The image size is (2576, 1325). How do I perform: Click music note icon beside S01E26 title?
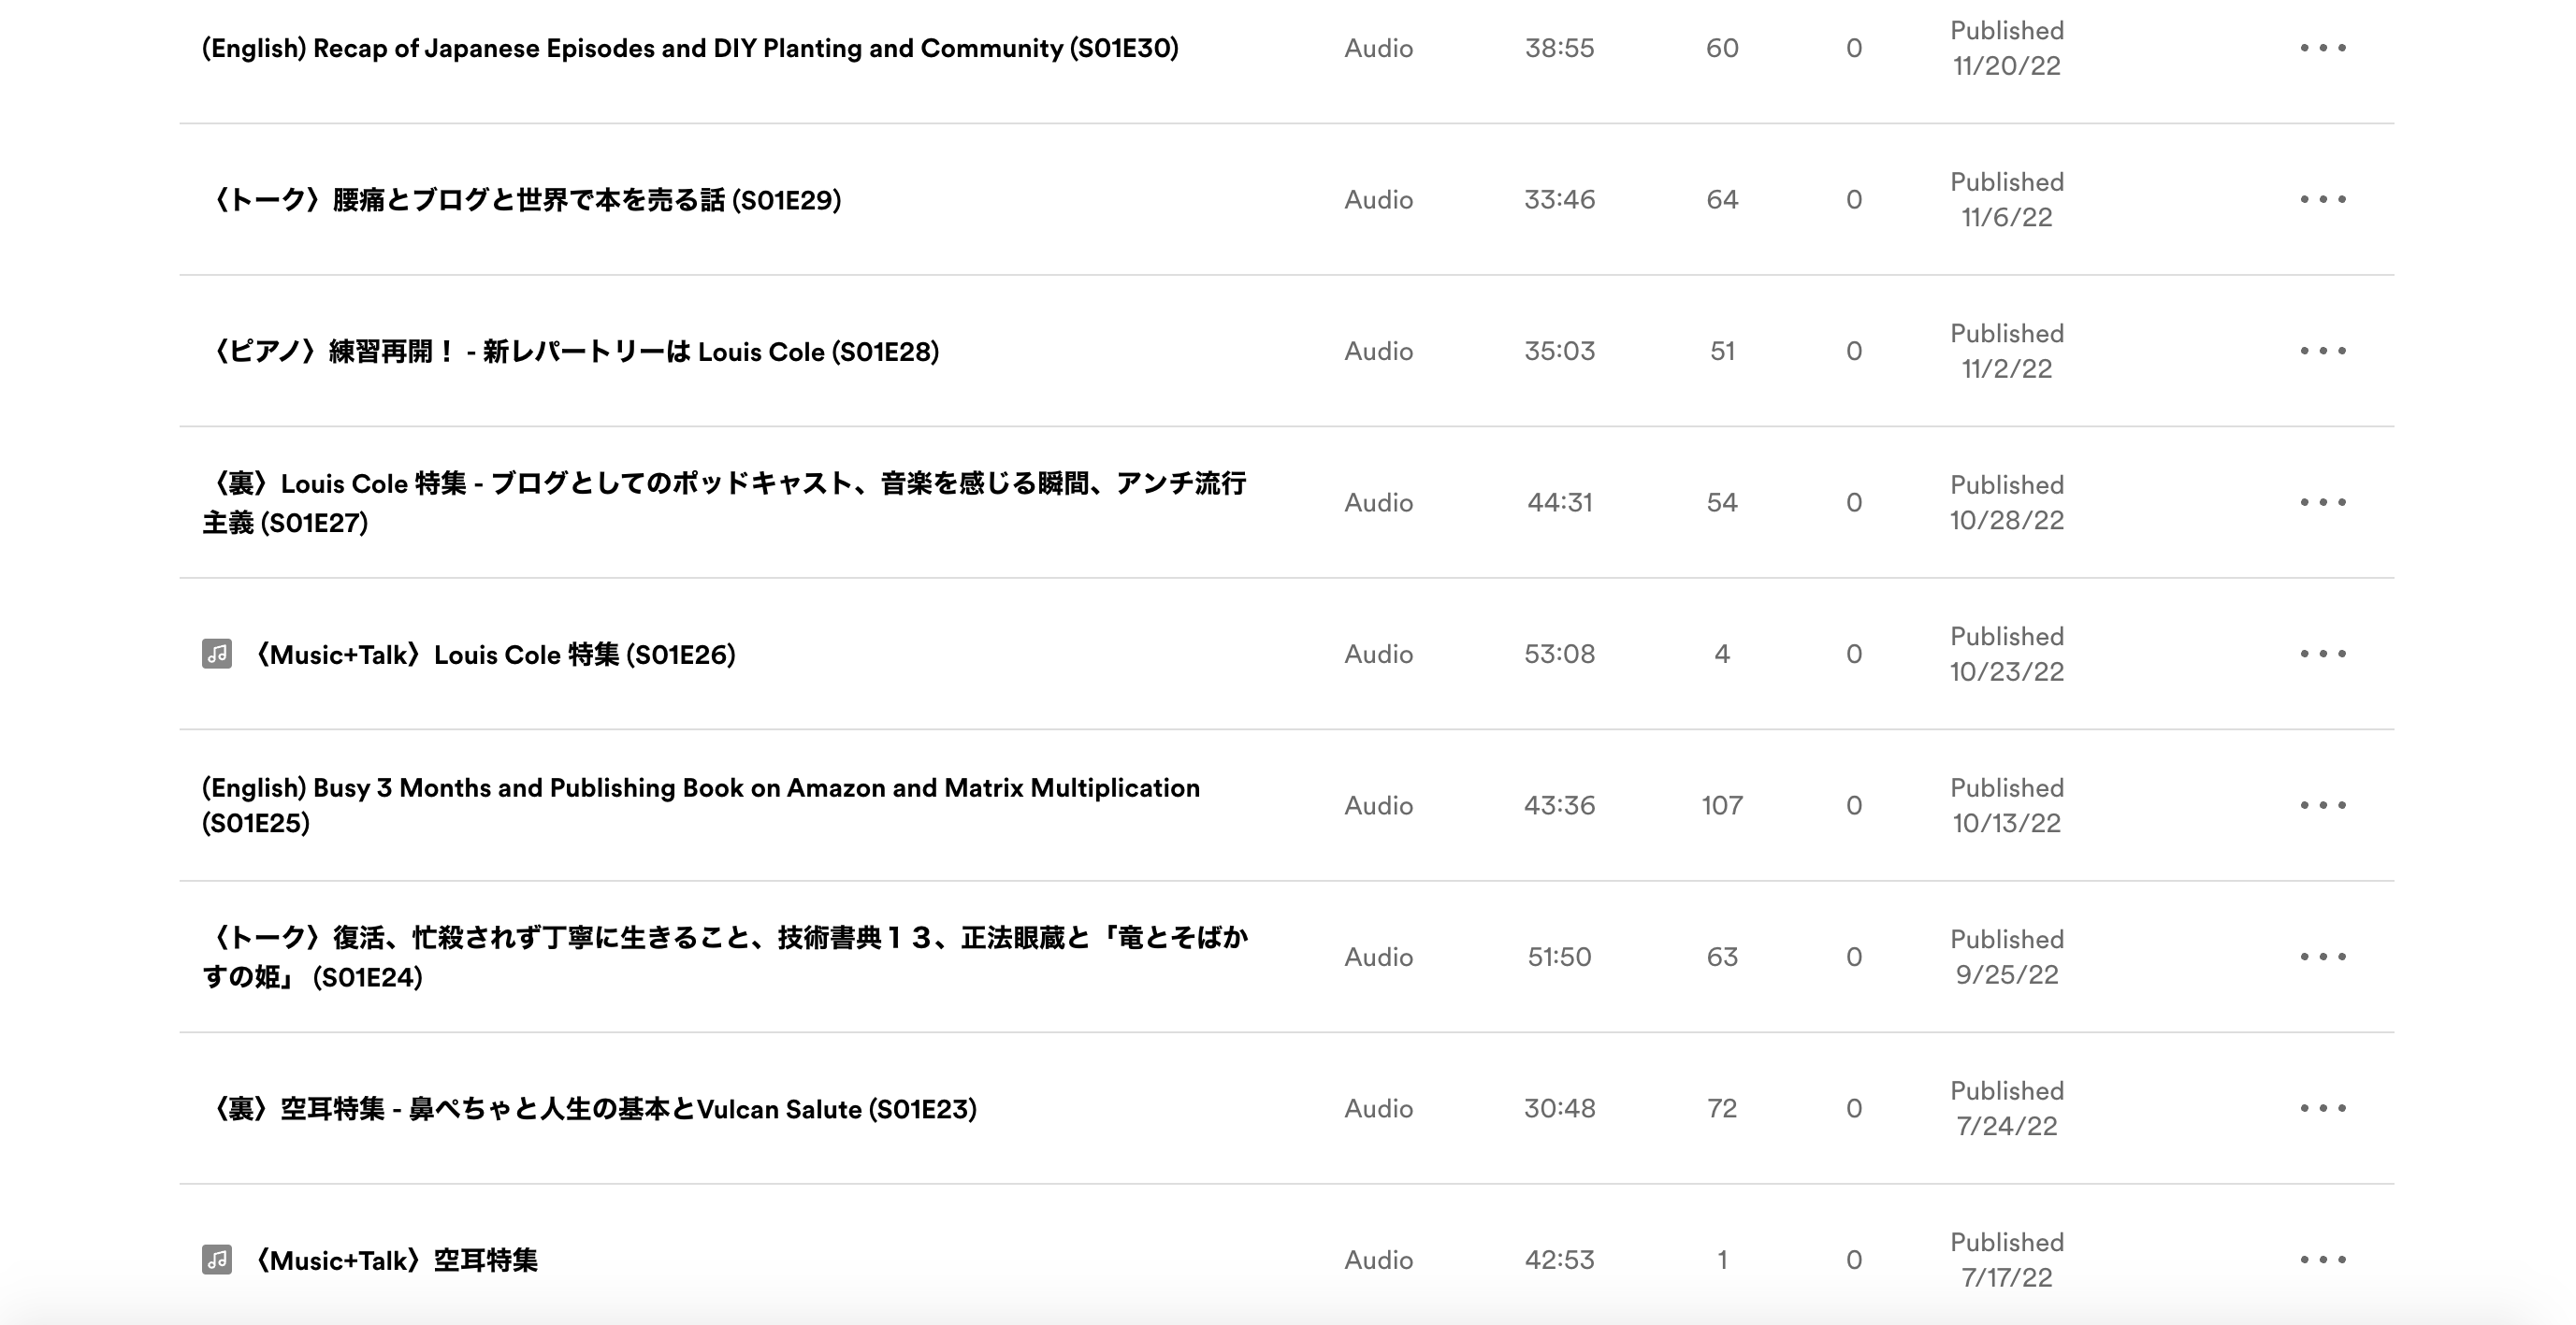[x=217, y=654]
